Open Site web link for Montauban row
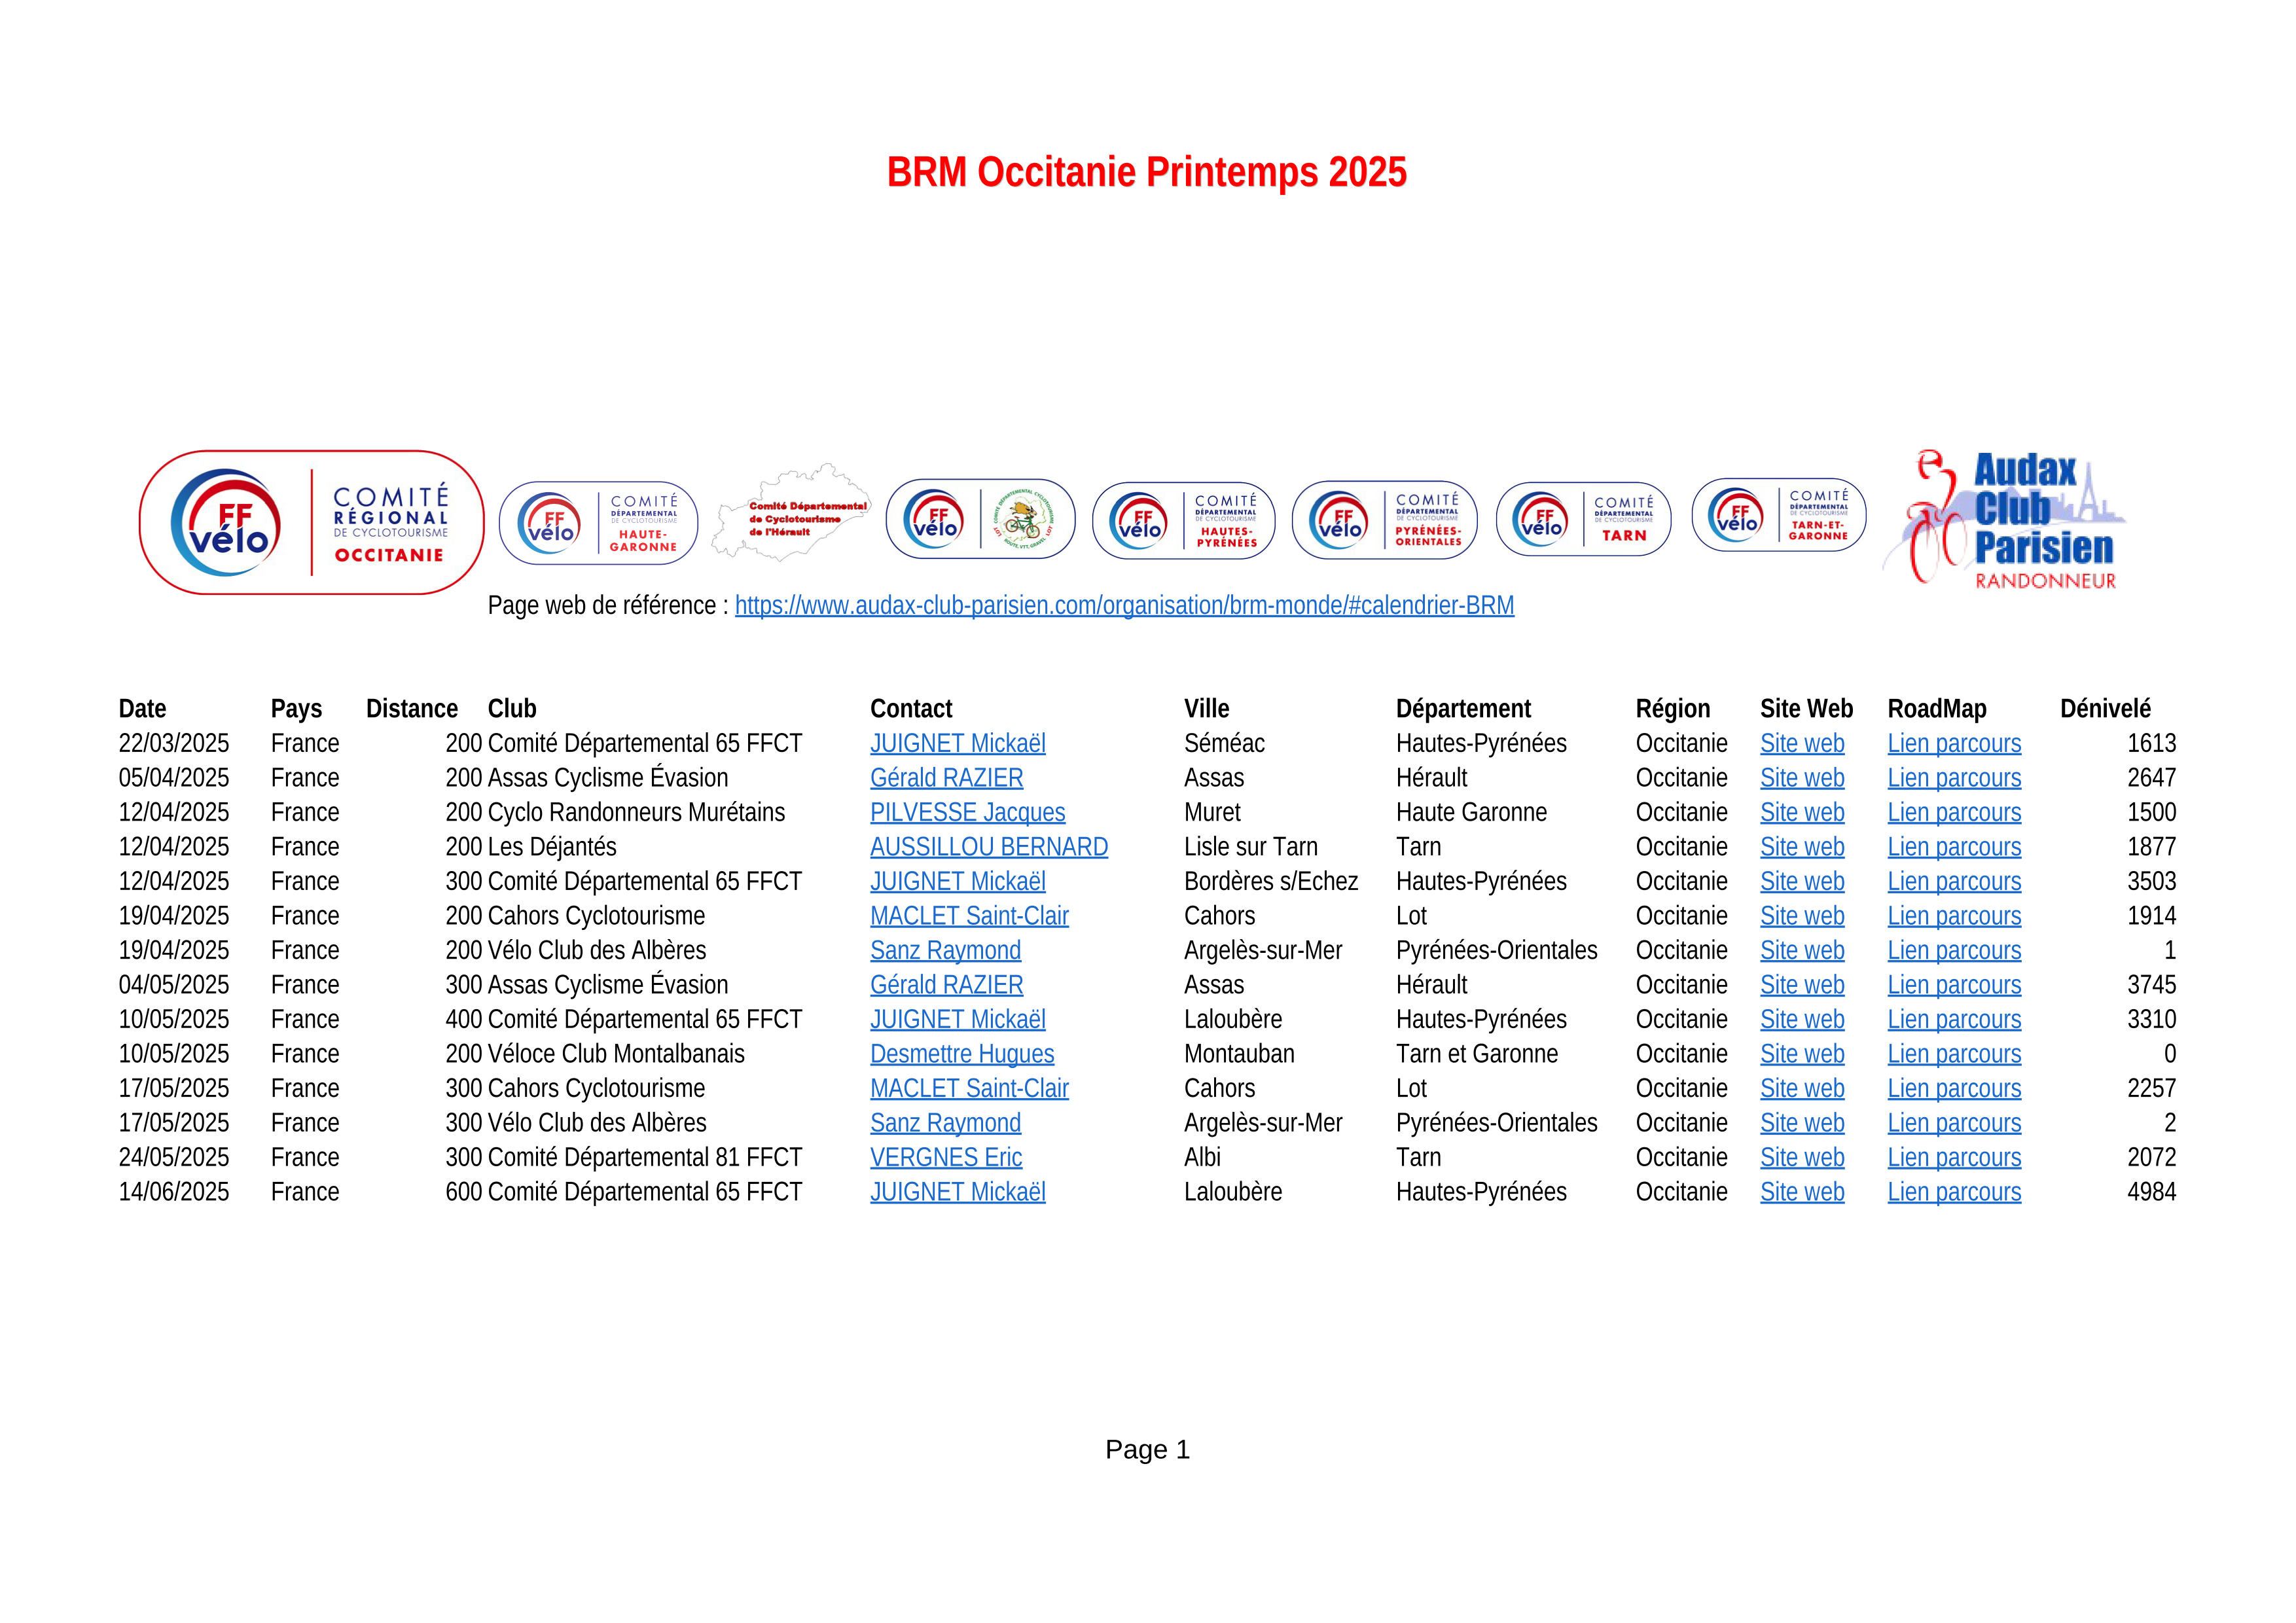This screenshot has width=2296, height=1623. click(x=1802, y=1054)
